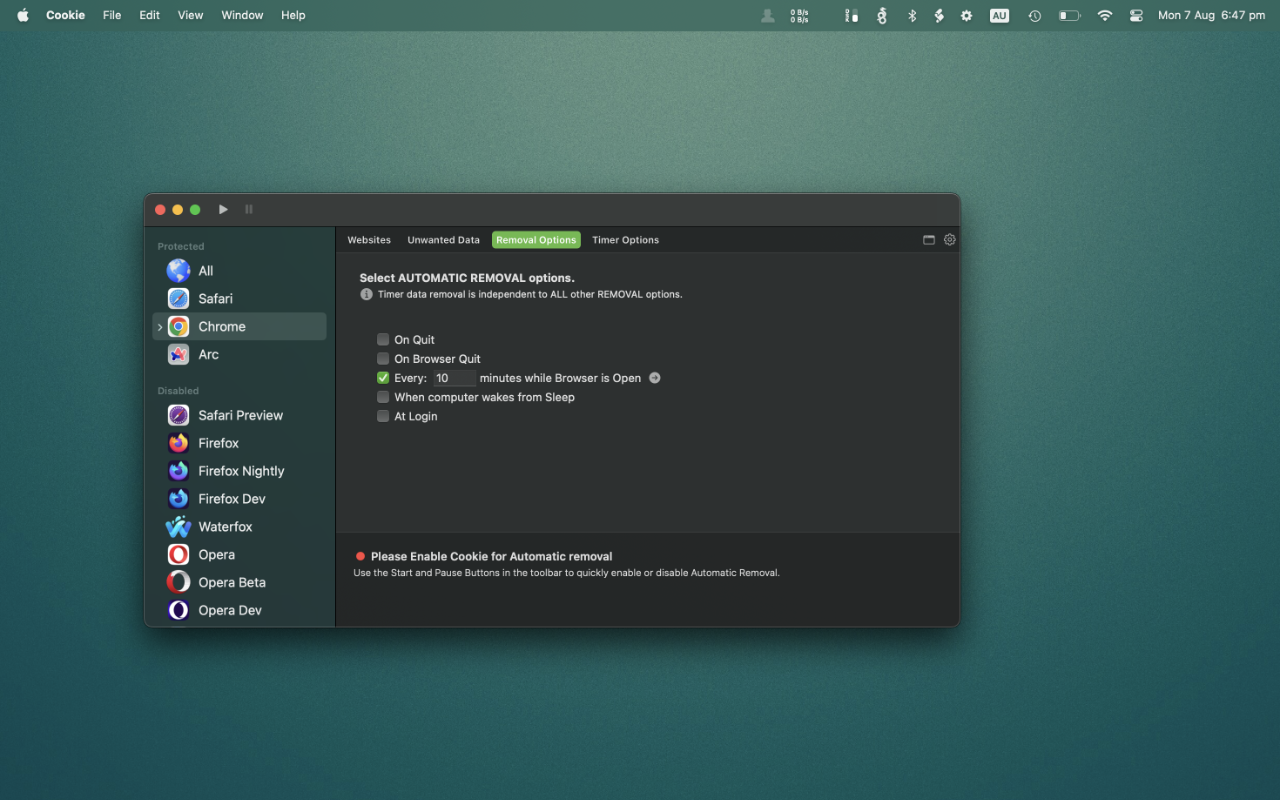Click the Start (play) button in toolbar
The image size is (1280, 800).
click(223, 210)
